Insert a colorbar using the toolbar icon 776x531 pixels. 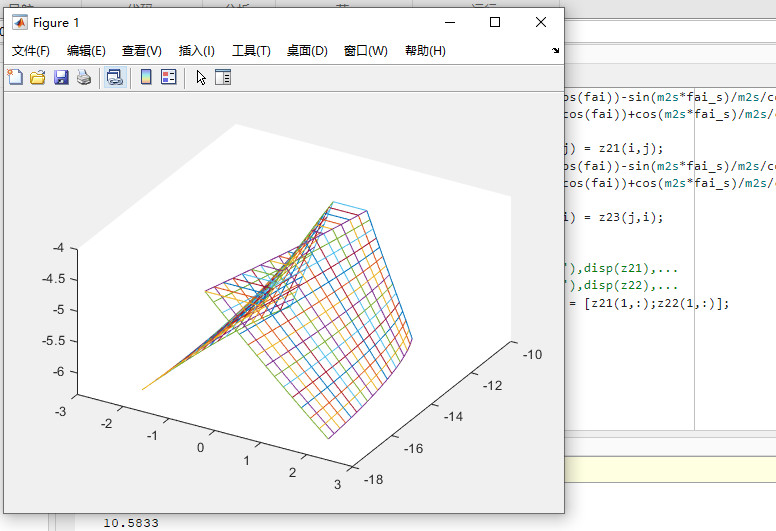point(146,77)
